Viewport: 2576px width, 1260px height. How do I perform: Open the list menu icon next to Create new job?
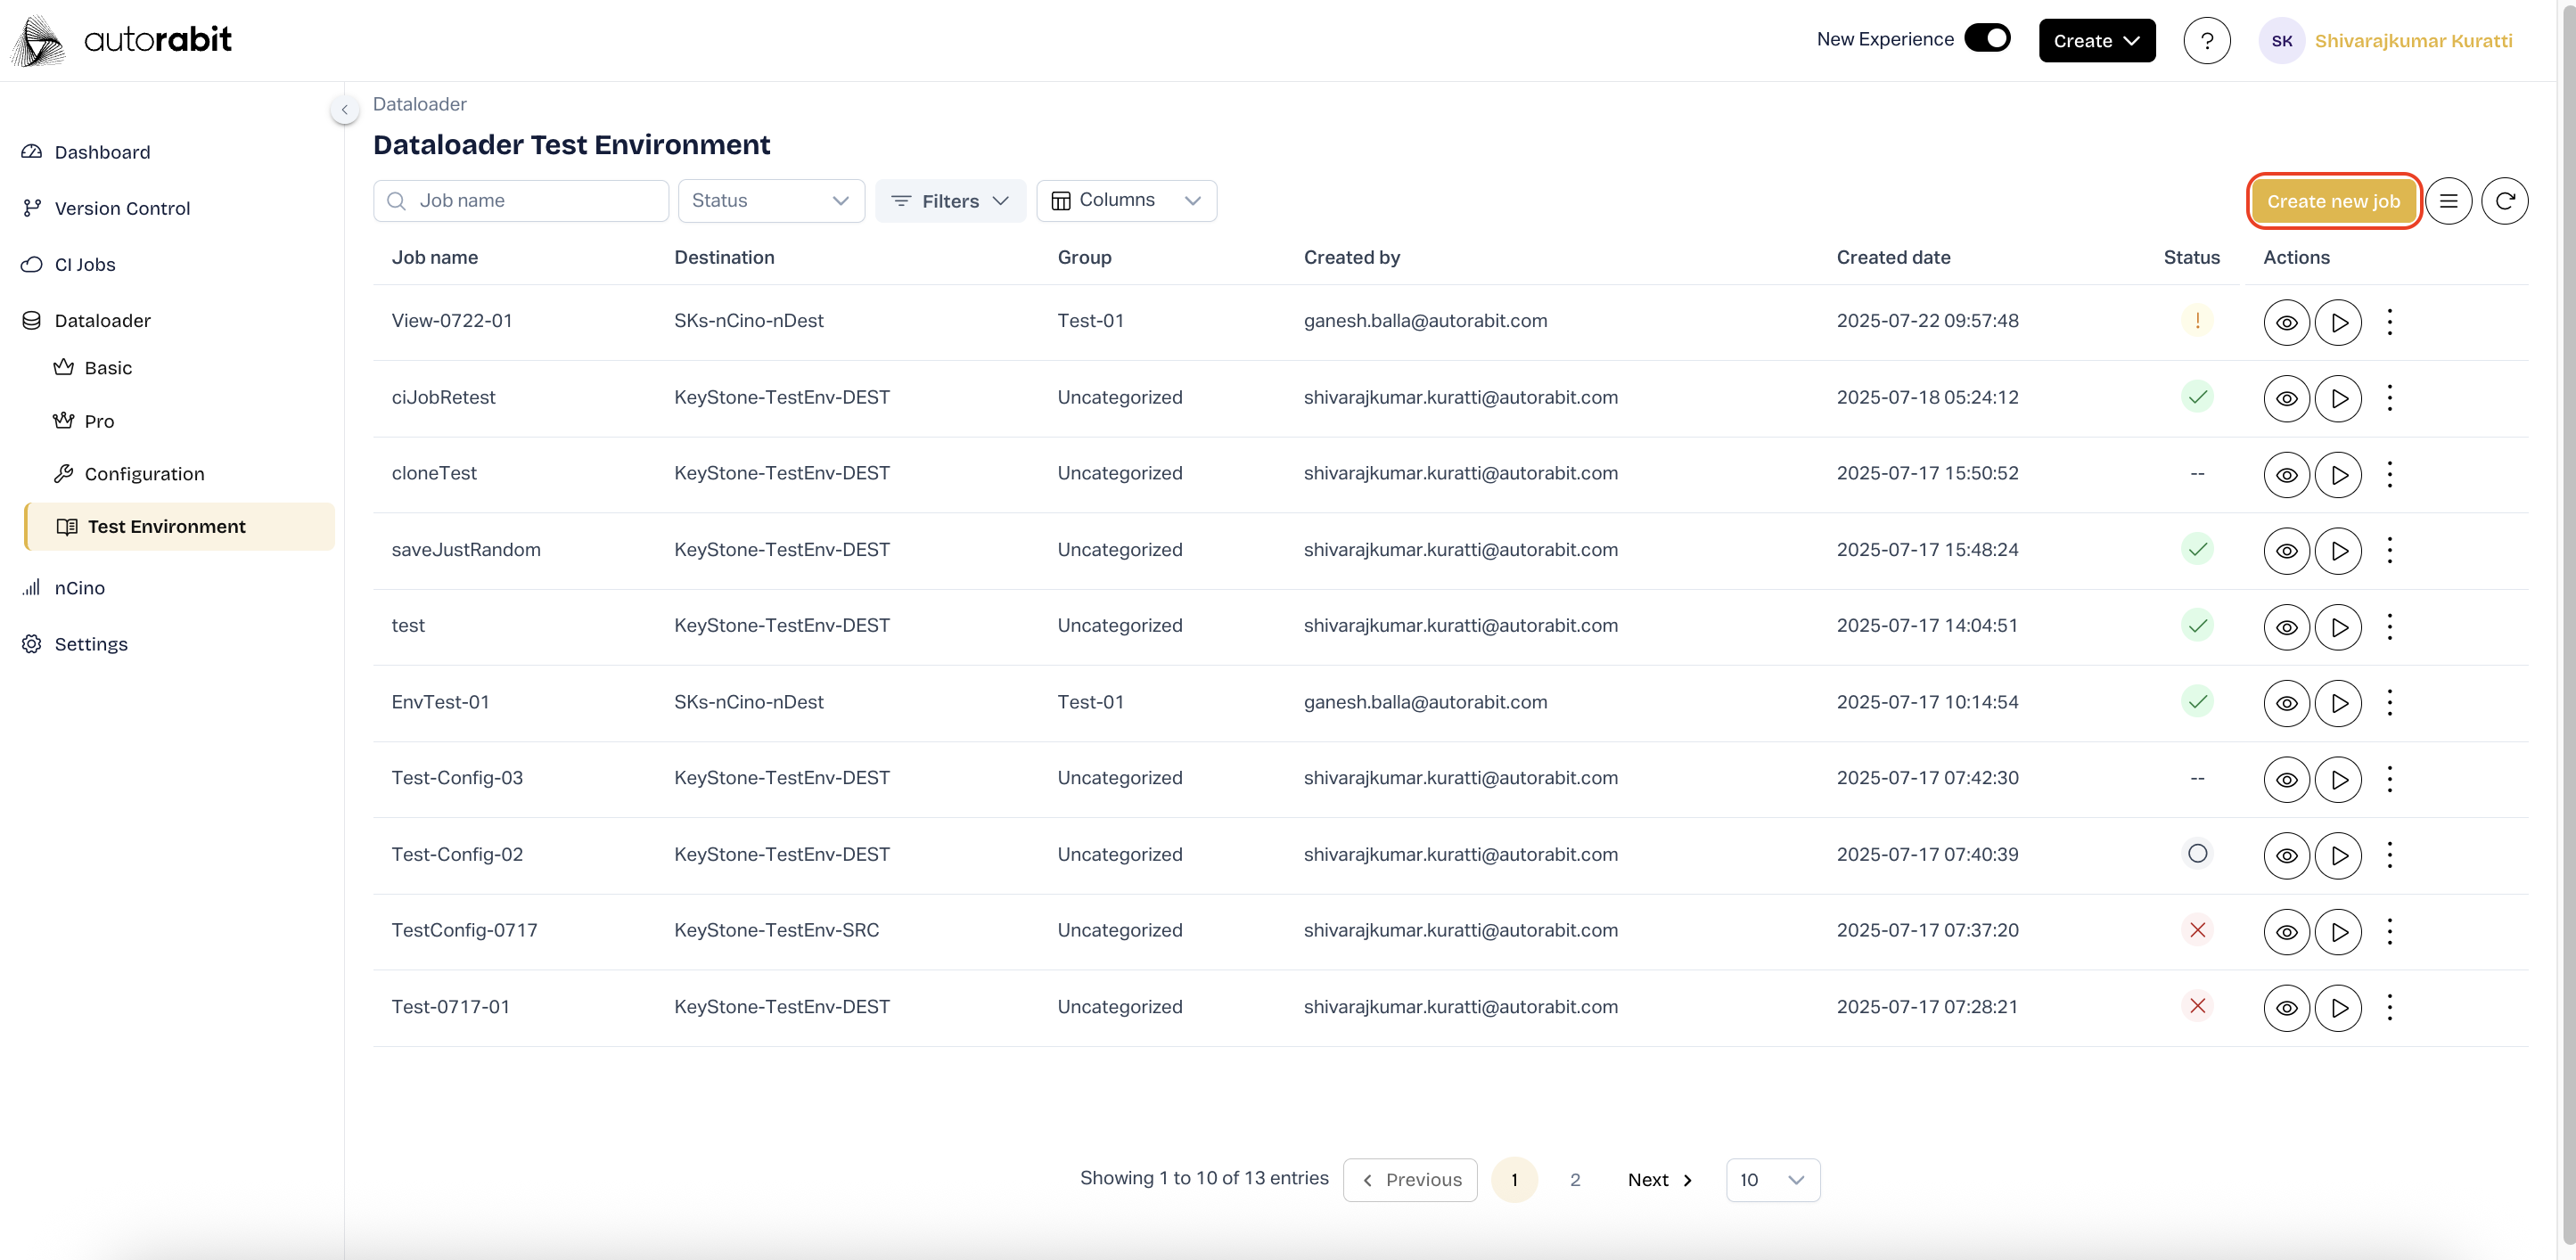point(2448,201)
